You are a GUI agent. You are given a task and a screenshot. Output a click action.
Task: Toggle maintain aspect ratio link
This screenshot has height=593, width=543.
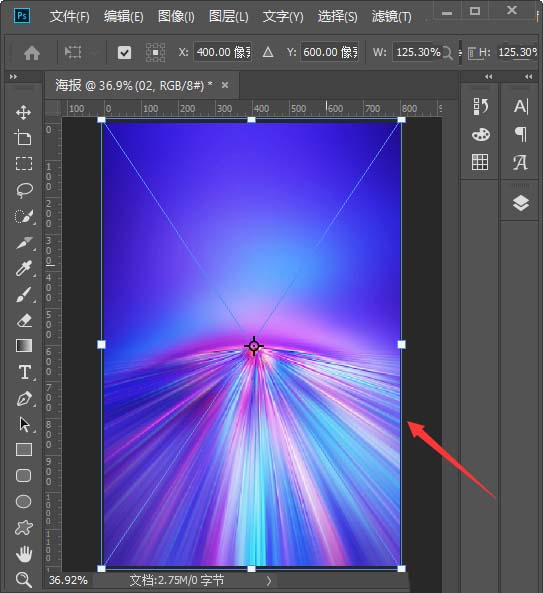pos(460,52)
